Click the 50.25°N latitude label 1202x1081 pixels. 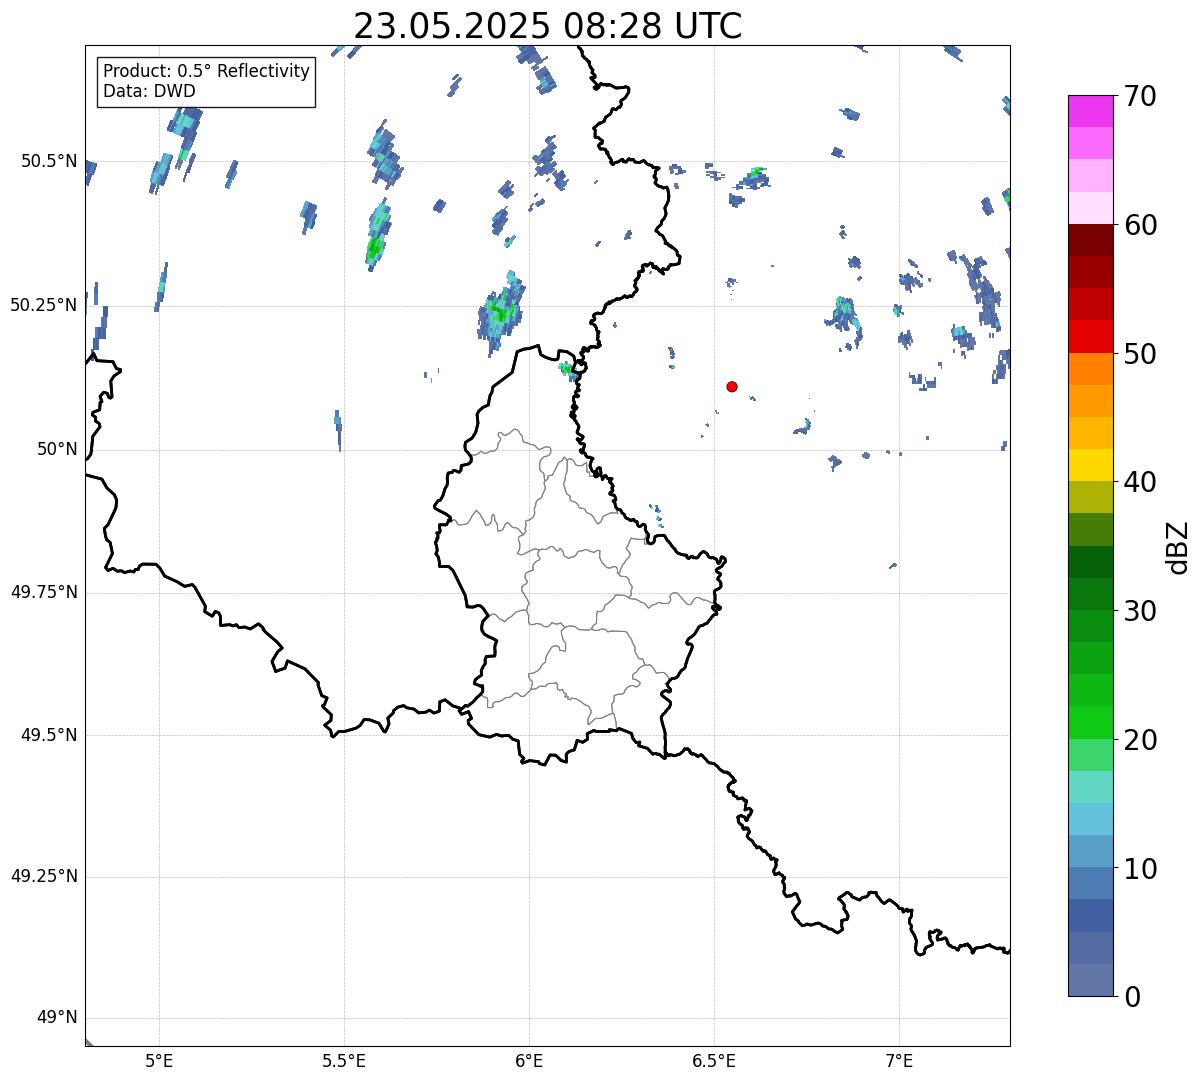coord(44,305)
